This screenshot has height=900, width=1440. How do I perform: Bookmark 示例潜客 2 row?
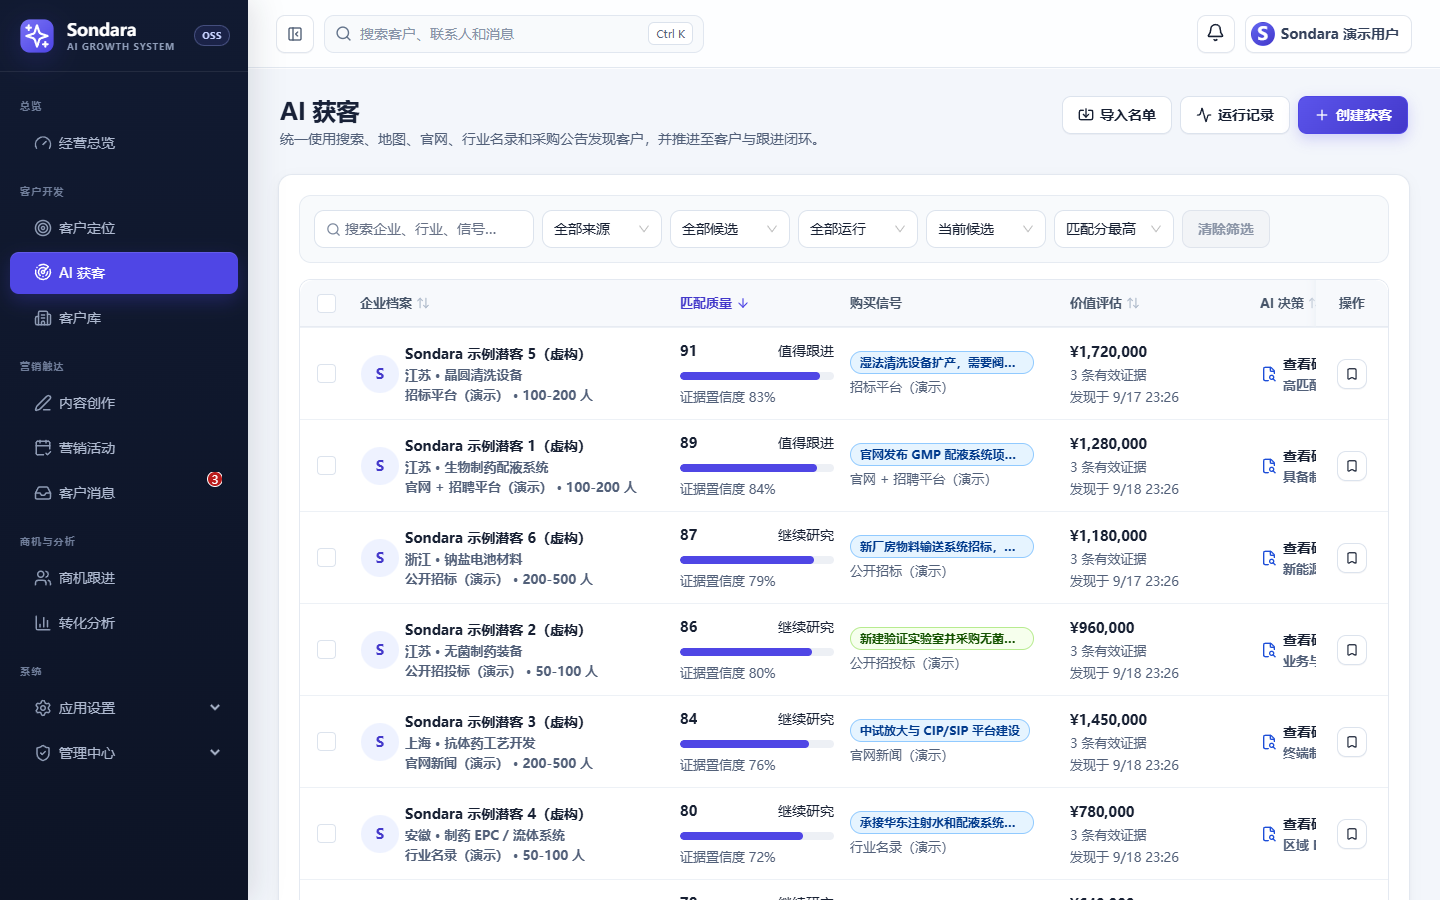(x=1352, y=650)
